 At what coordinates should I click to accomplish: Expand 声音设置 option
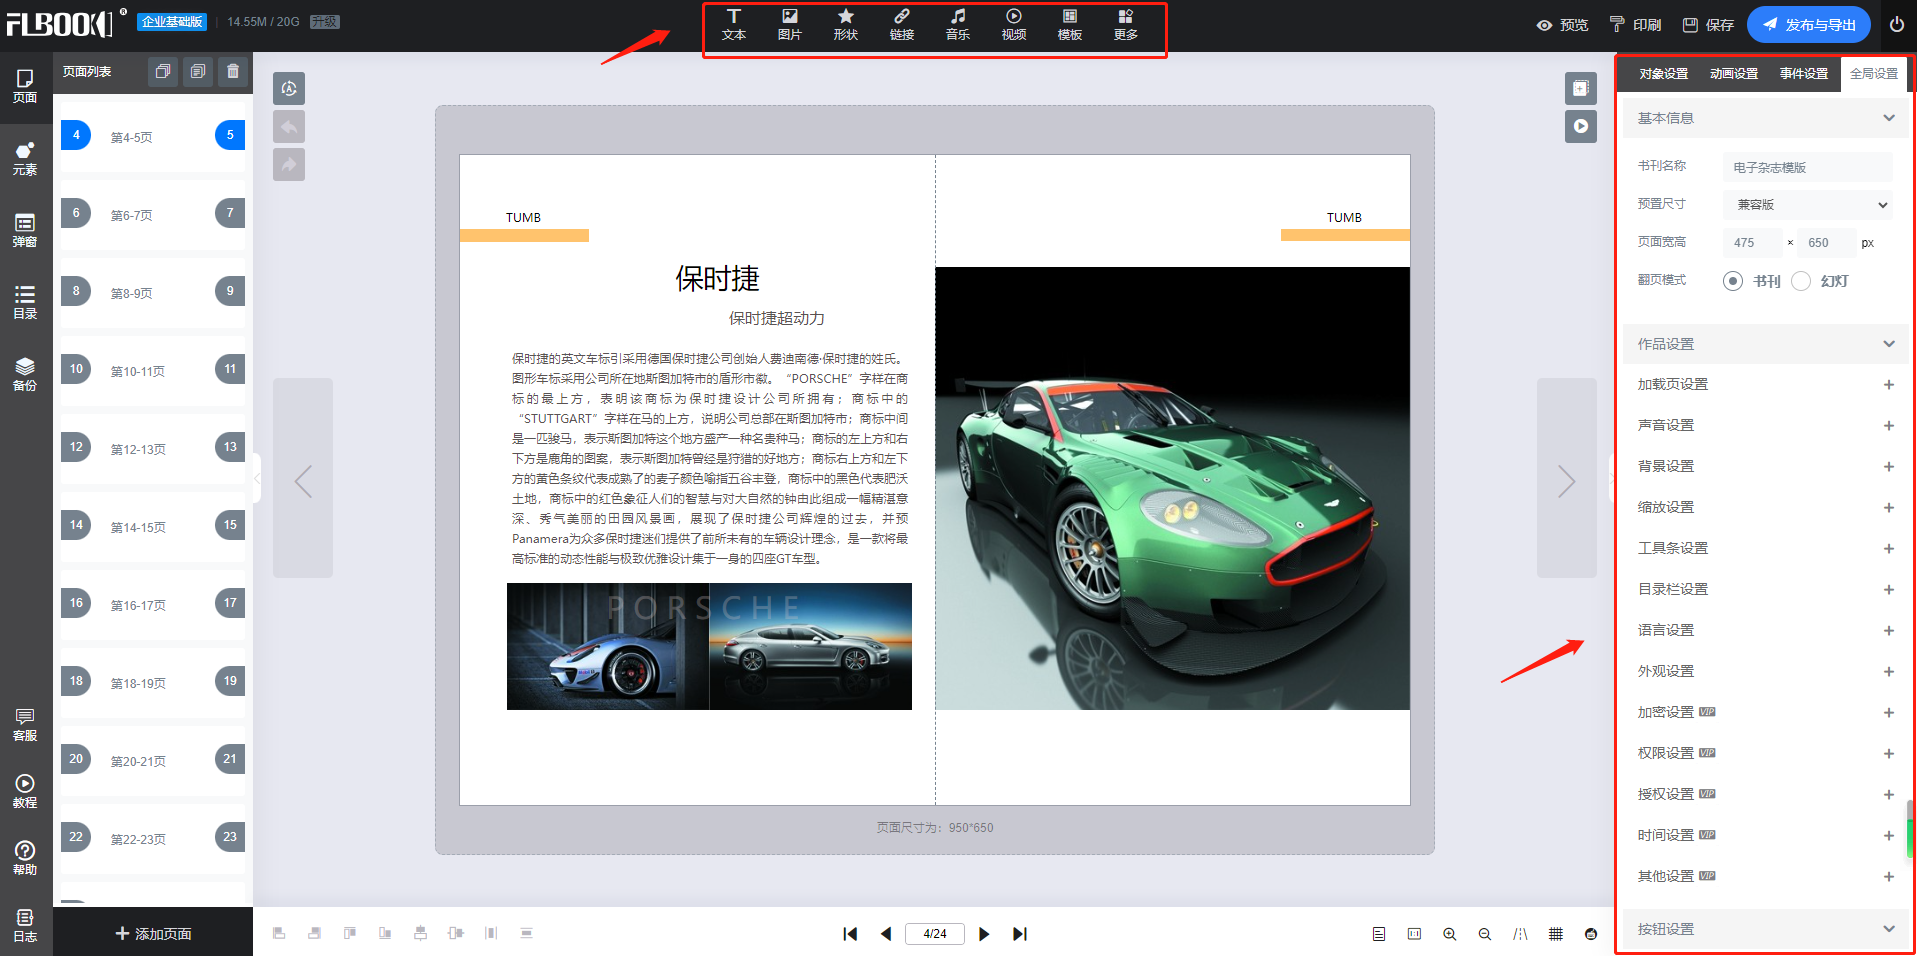pos(1889,426)
